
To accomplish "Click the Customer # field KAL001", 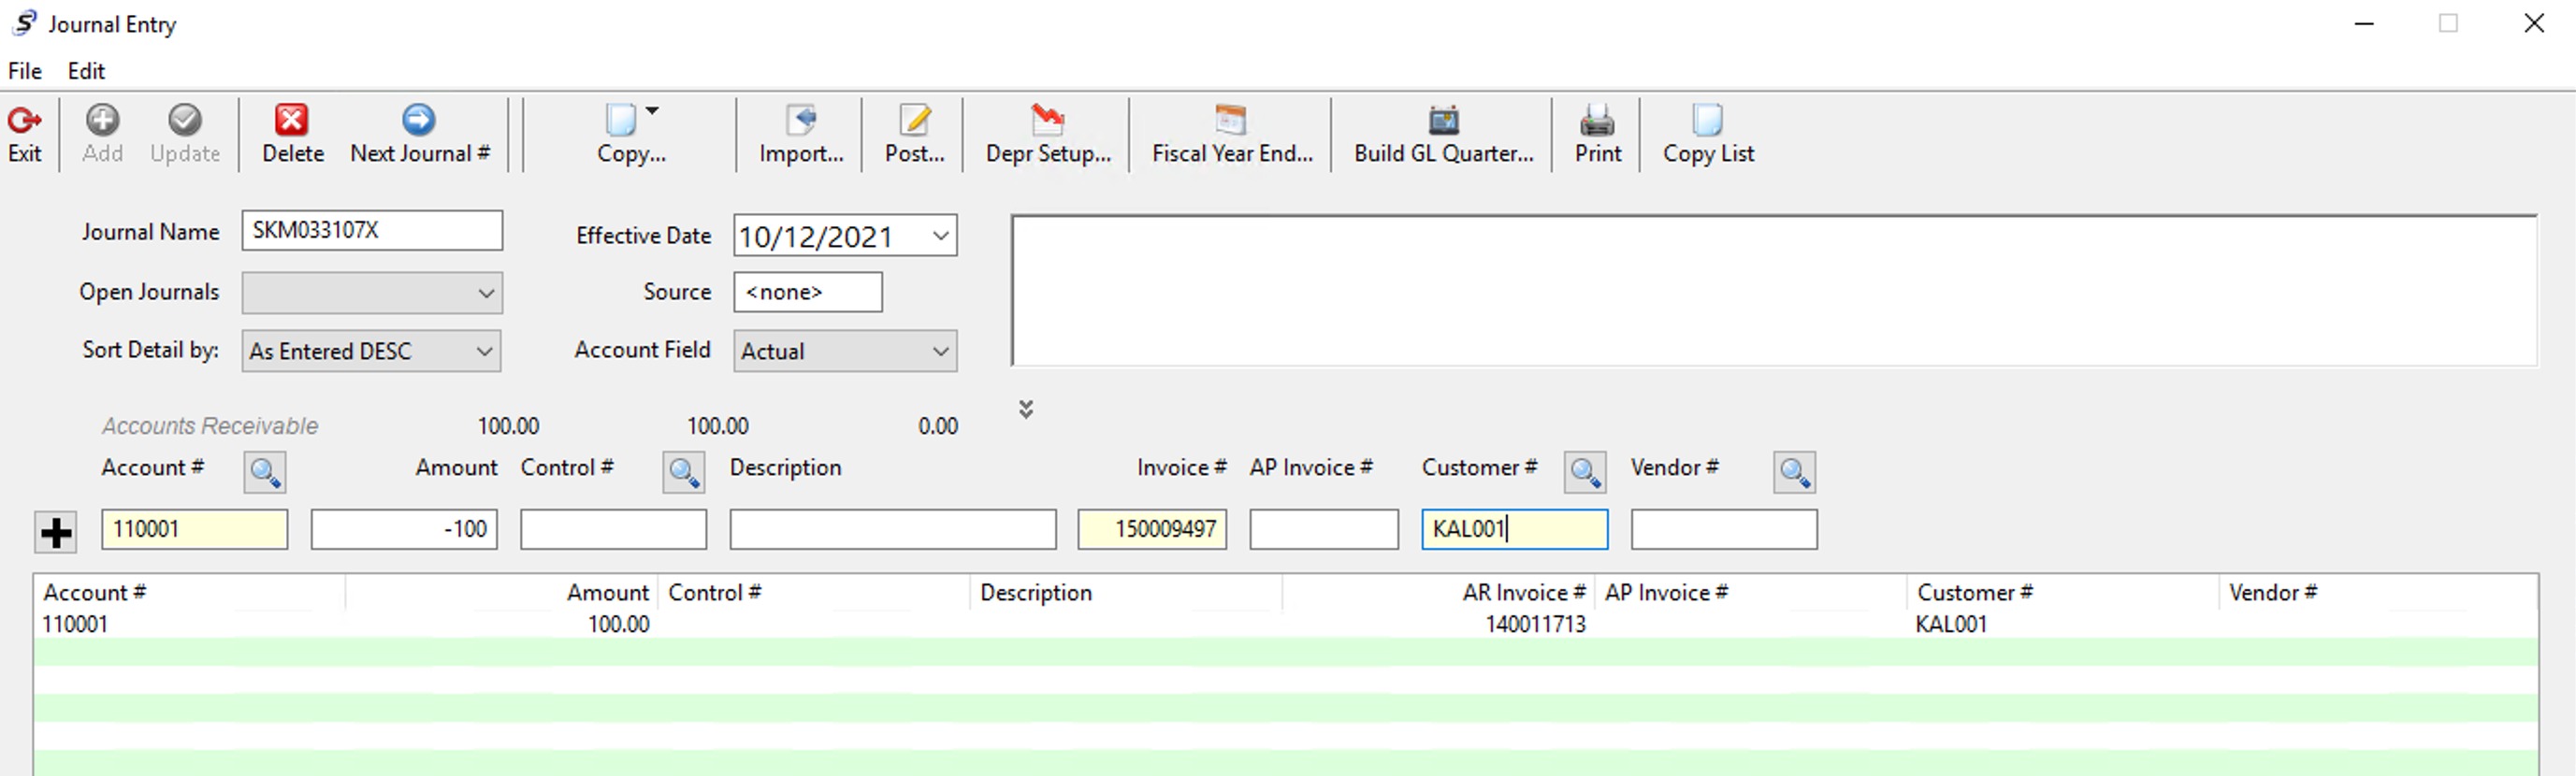I will point(1515,529).
